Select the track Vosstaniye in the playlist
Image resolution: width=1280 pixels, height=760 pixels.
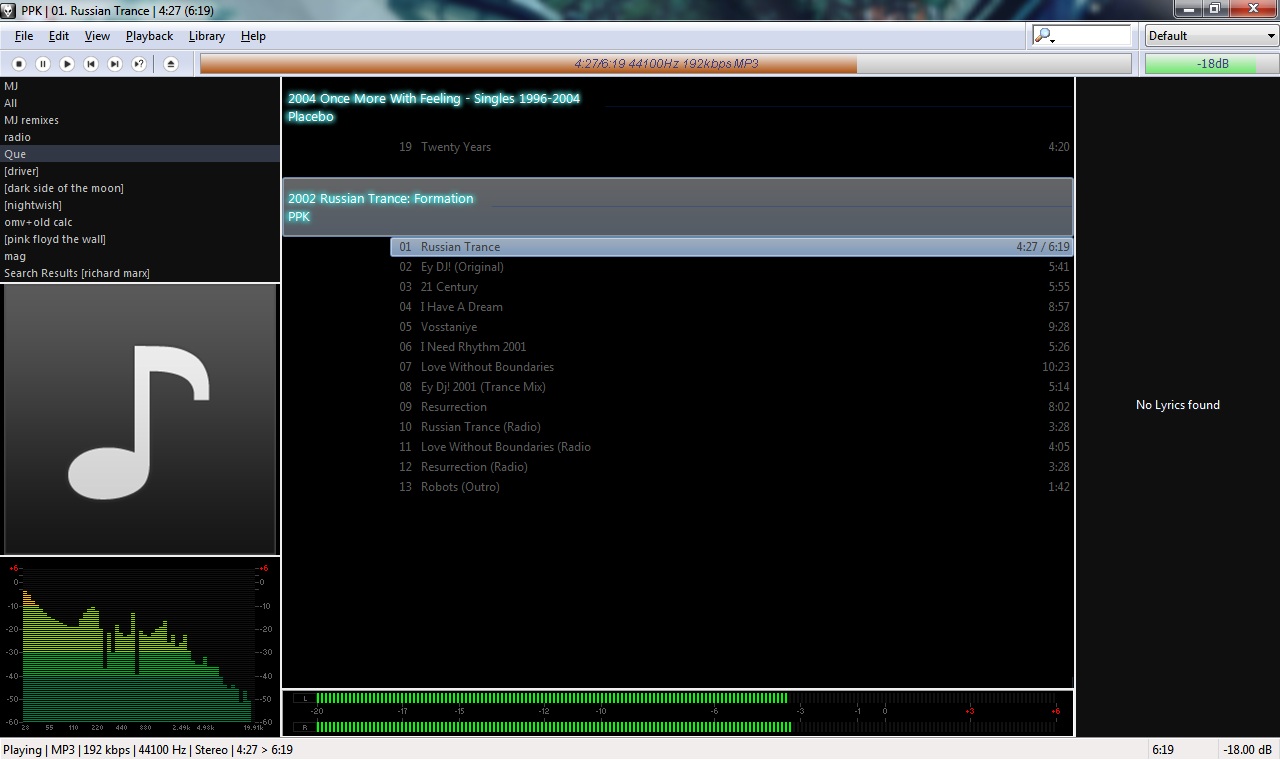449,327
